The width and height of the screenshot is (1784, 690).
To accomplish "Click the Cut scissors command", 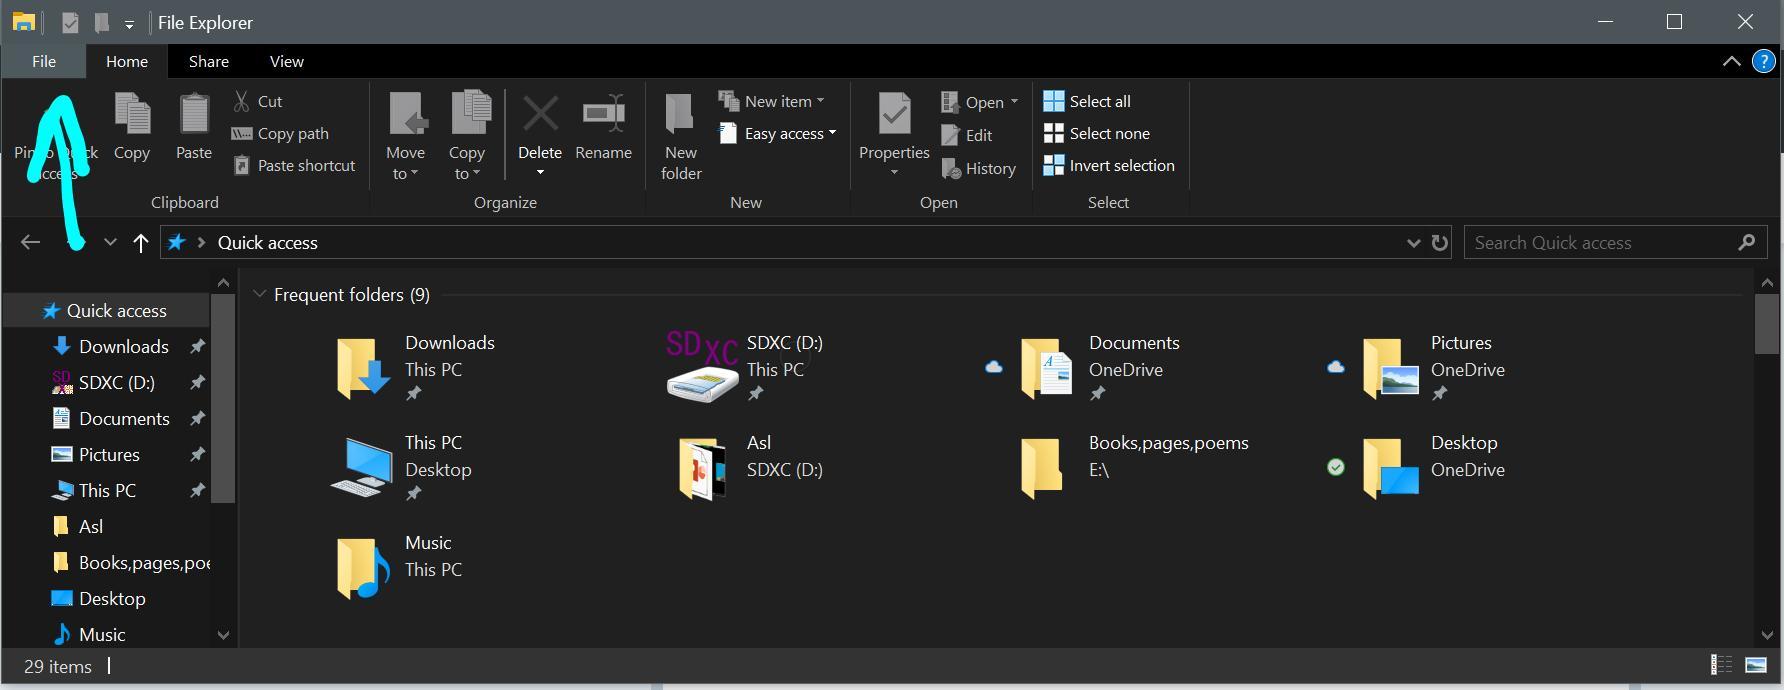I will point(257,101).
